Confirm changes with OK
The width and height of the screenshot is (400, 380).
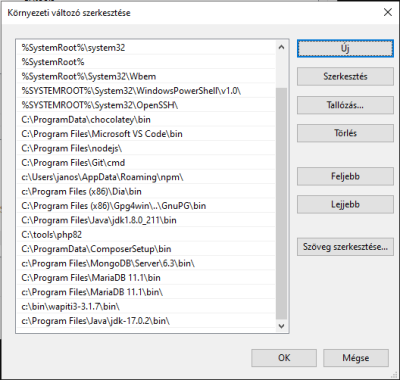tap(284, 358)
